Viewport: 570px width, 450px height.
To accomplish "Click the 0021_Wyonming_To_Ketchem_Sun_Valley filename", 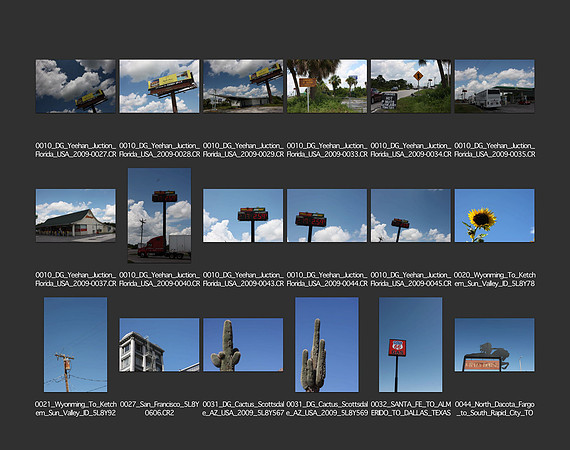I will tap(76, 409).
